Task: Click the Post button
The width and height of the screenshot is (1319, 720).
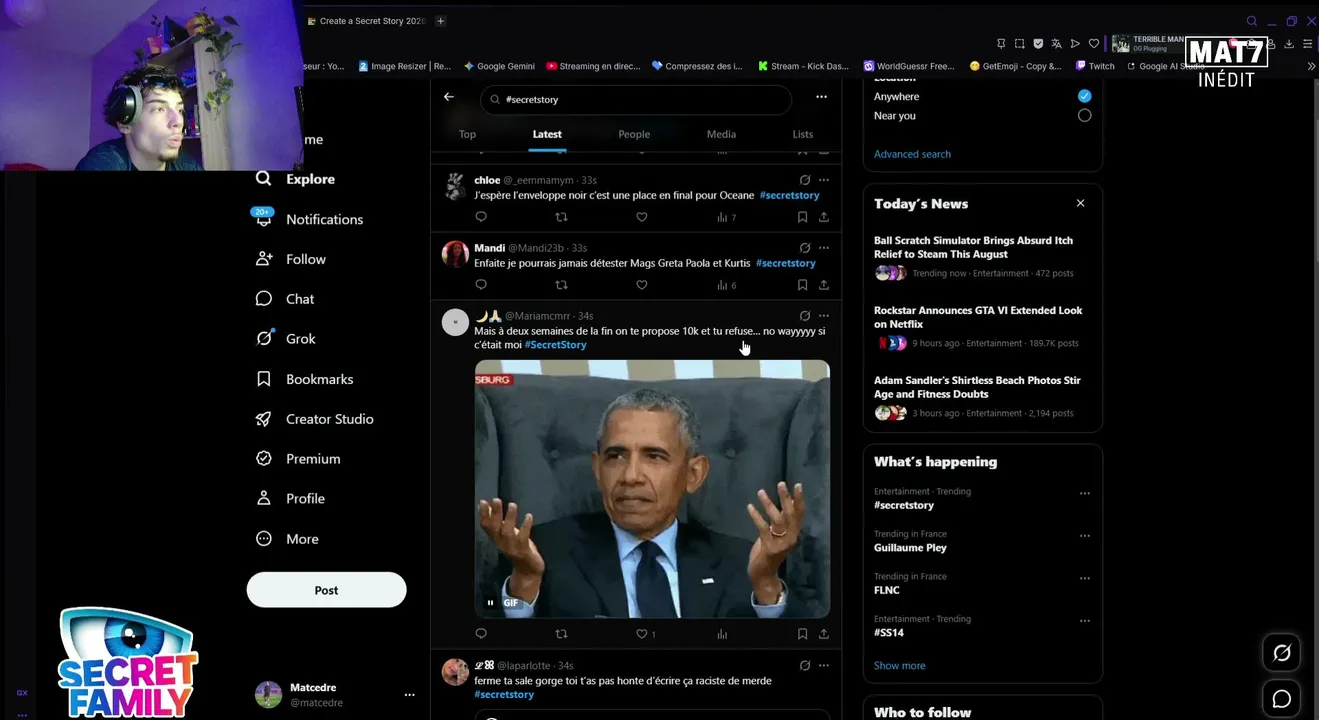Action: (x=326, y=590)
